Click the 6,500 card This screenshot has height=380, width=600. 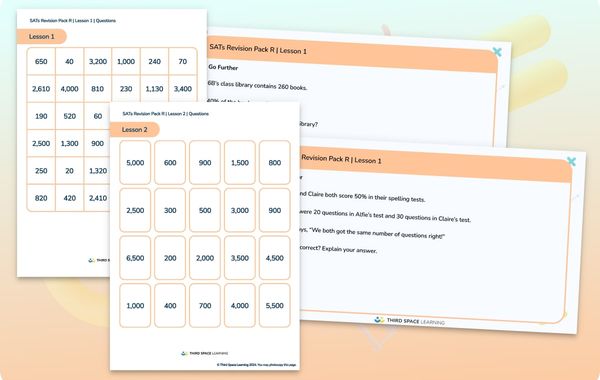135,258
